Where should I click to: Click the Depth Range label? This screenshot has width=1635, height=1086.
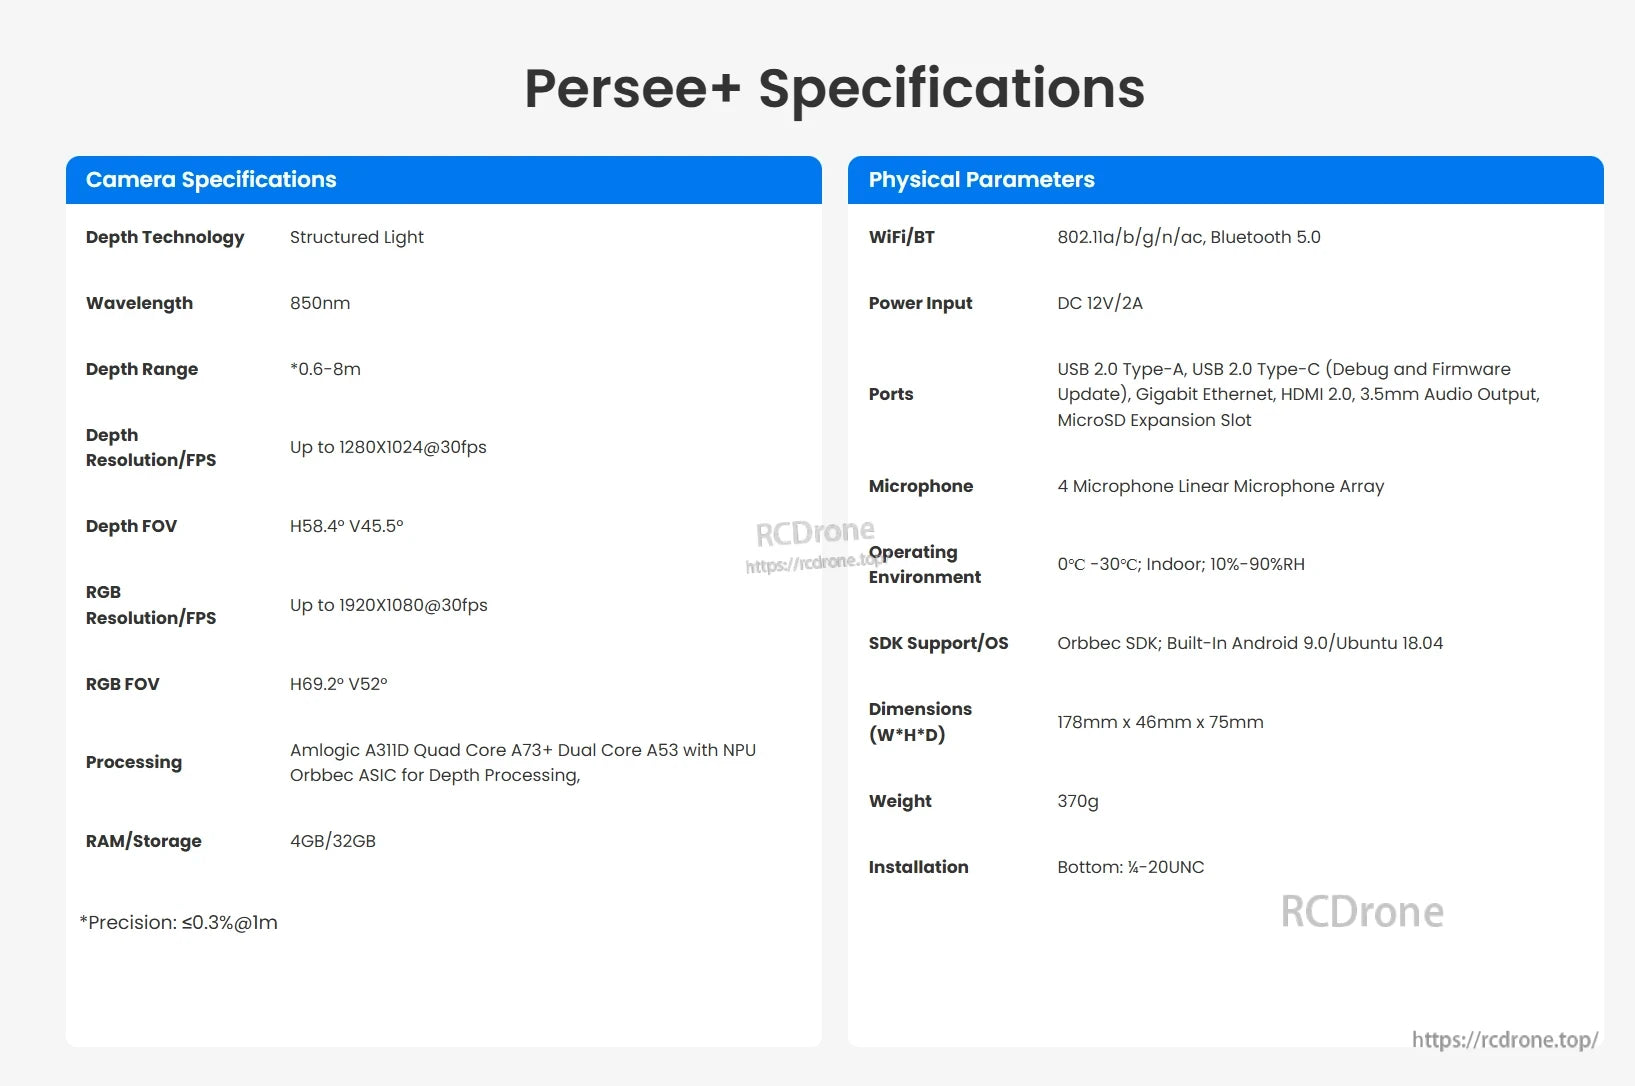(x=142, y=369)
